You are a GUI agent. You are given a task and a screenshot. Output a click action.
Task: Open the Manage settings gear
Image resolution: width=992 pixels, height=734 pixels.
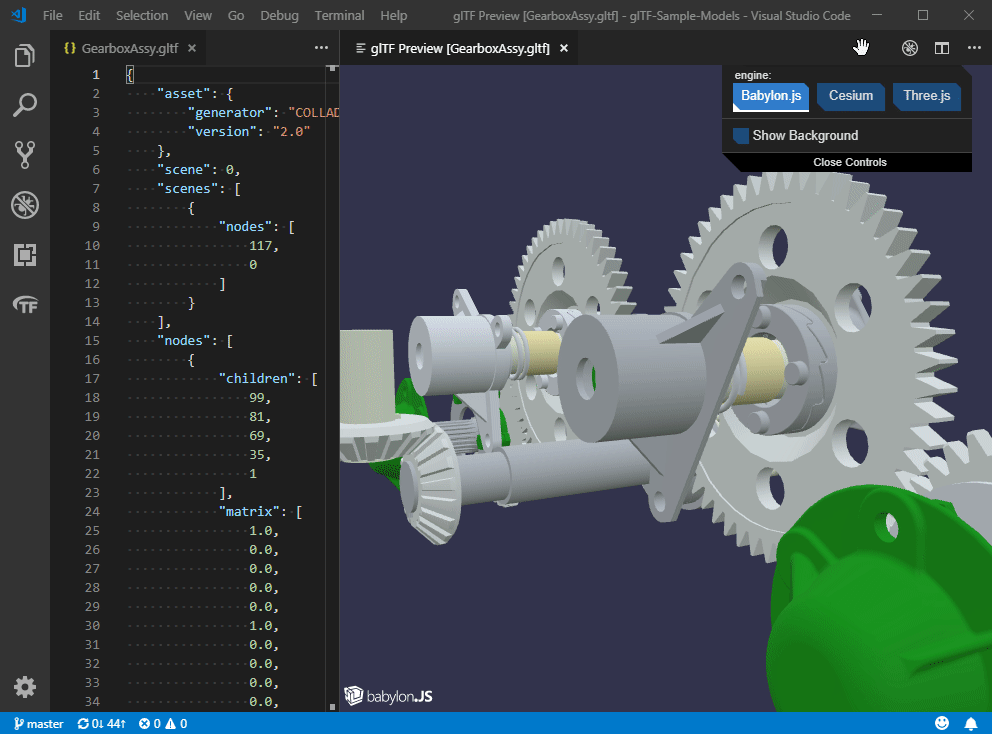coord(25,687)
